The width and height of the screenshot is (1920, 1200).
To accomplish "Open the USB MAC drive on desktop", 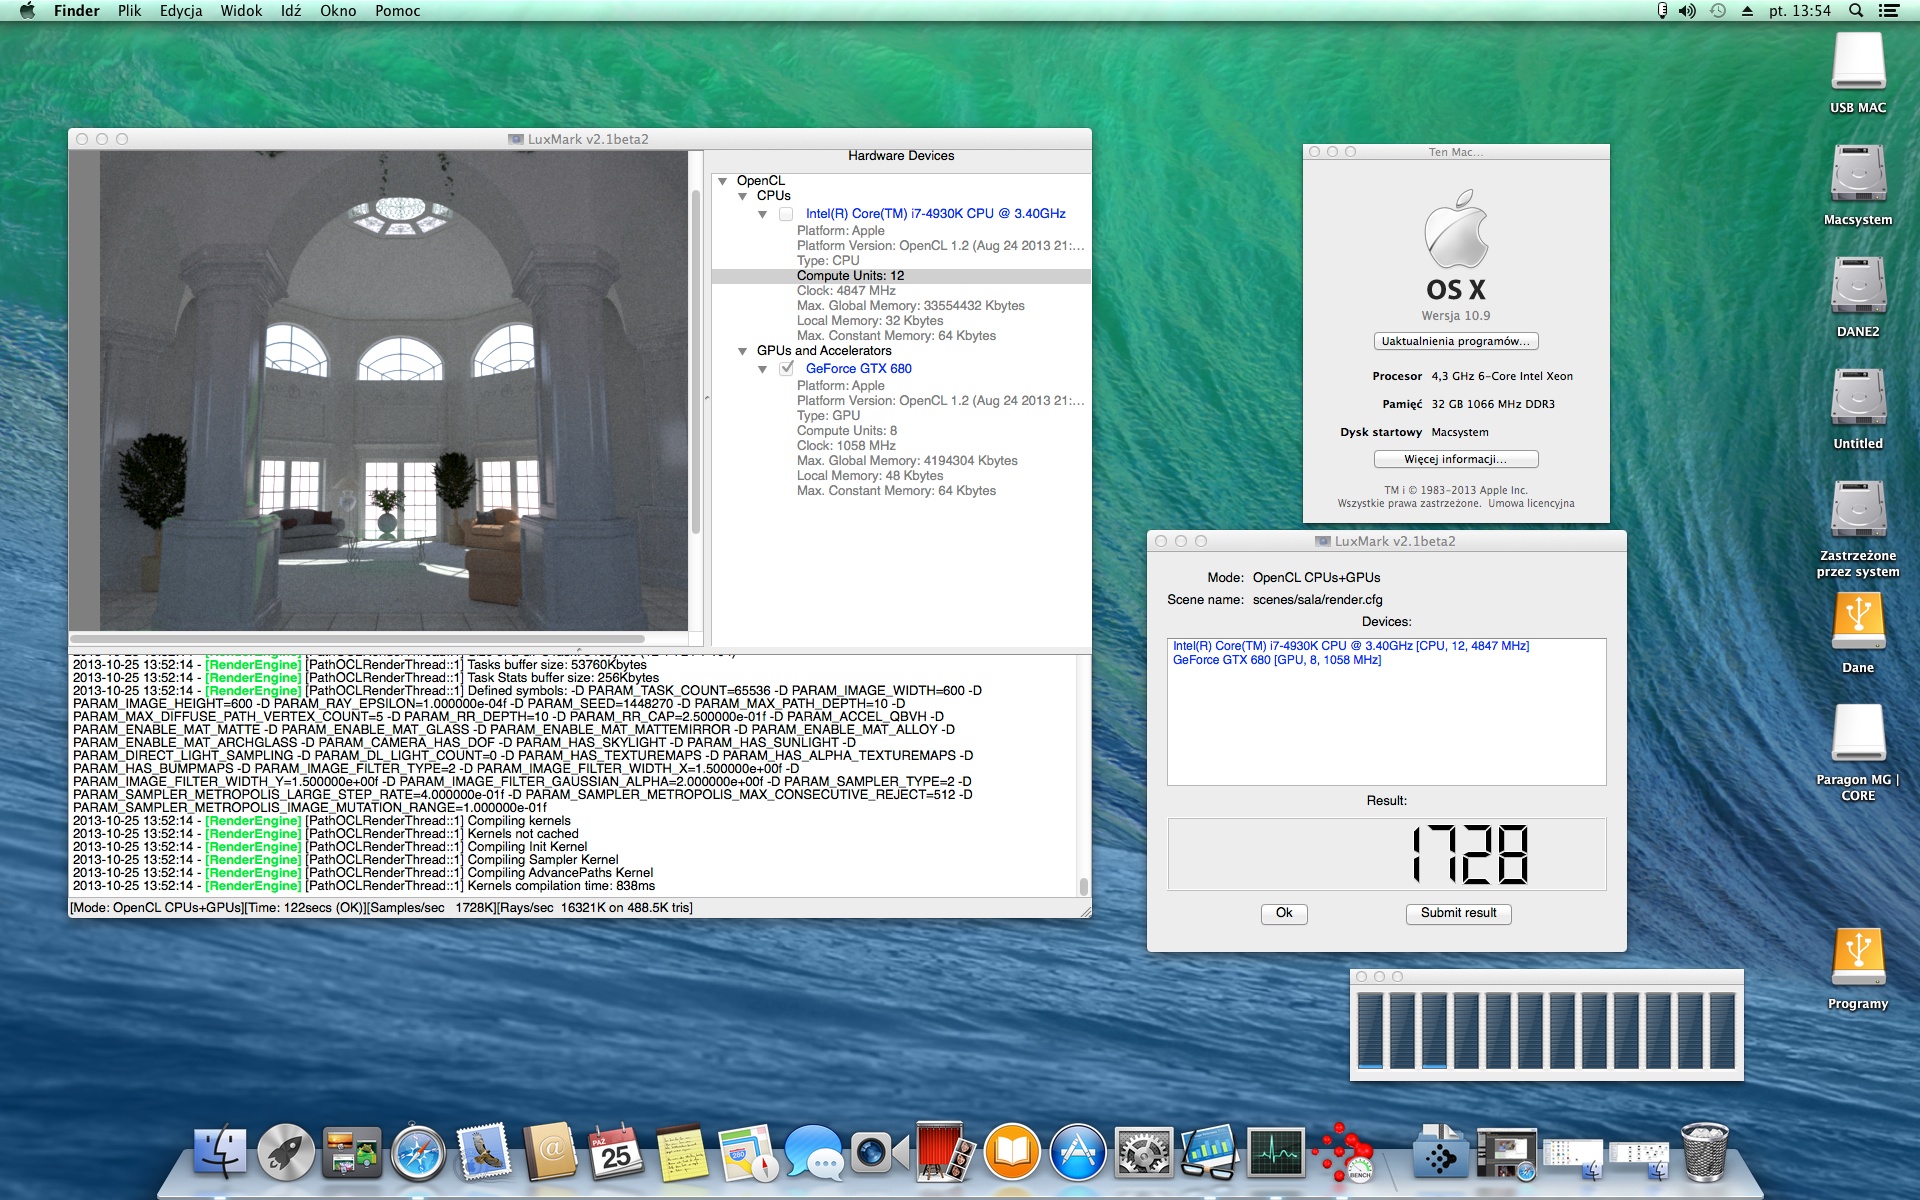I will [x=1858, y=73].
